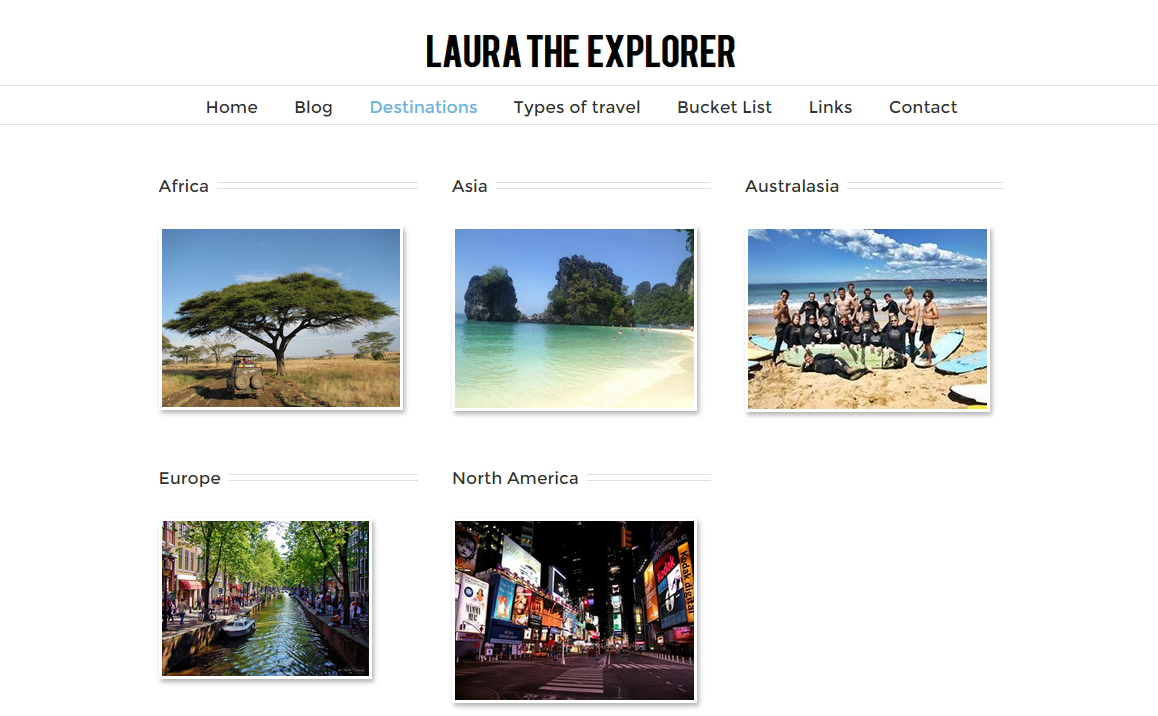This screenshot has height=716, width=1158.
Task: Open the Asia beach islands thumbnail
Action: pos(575,319)
